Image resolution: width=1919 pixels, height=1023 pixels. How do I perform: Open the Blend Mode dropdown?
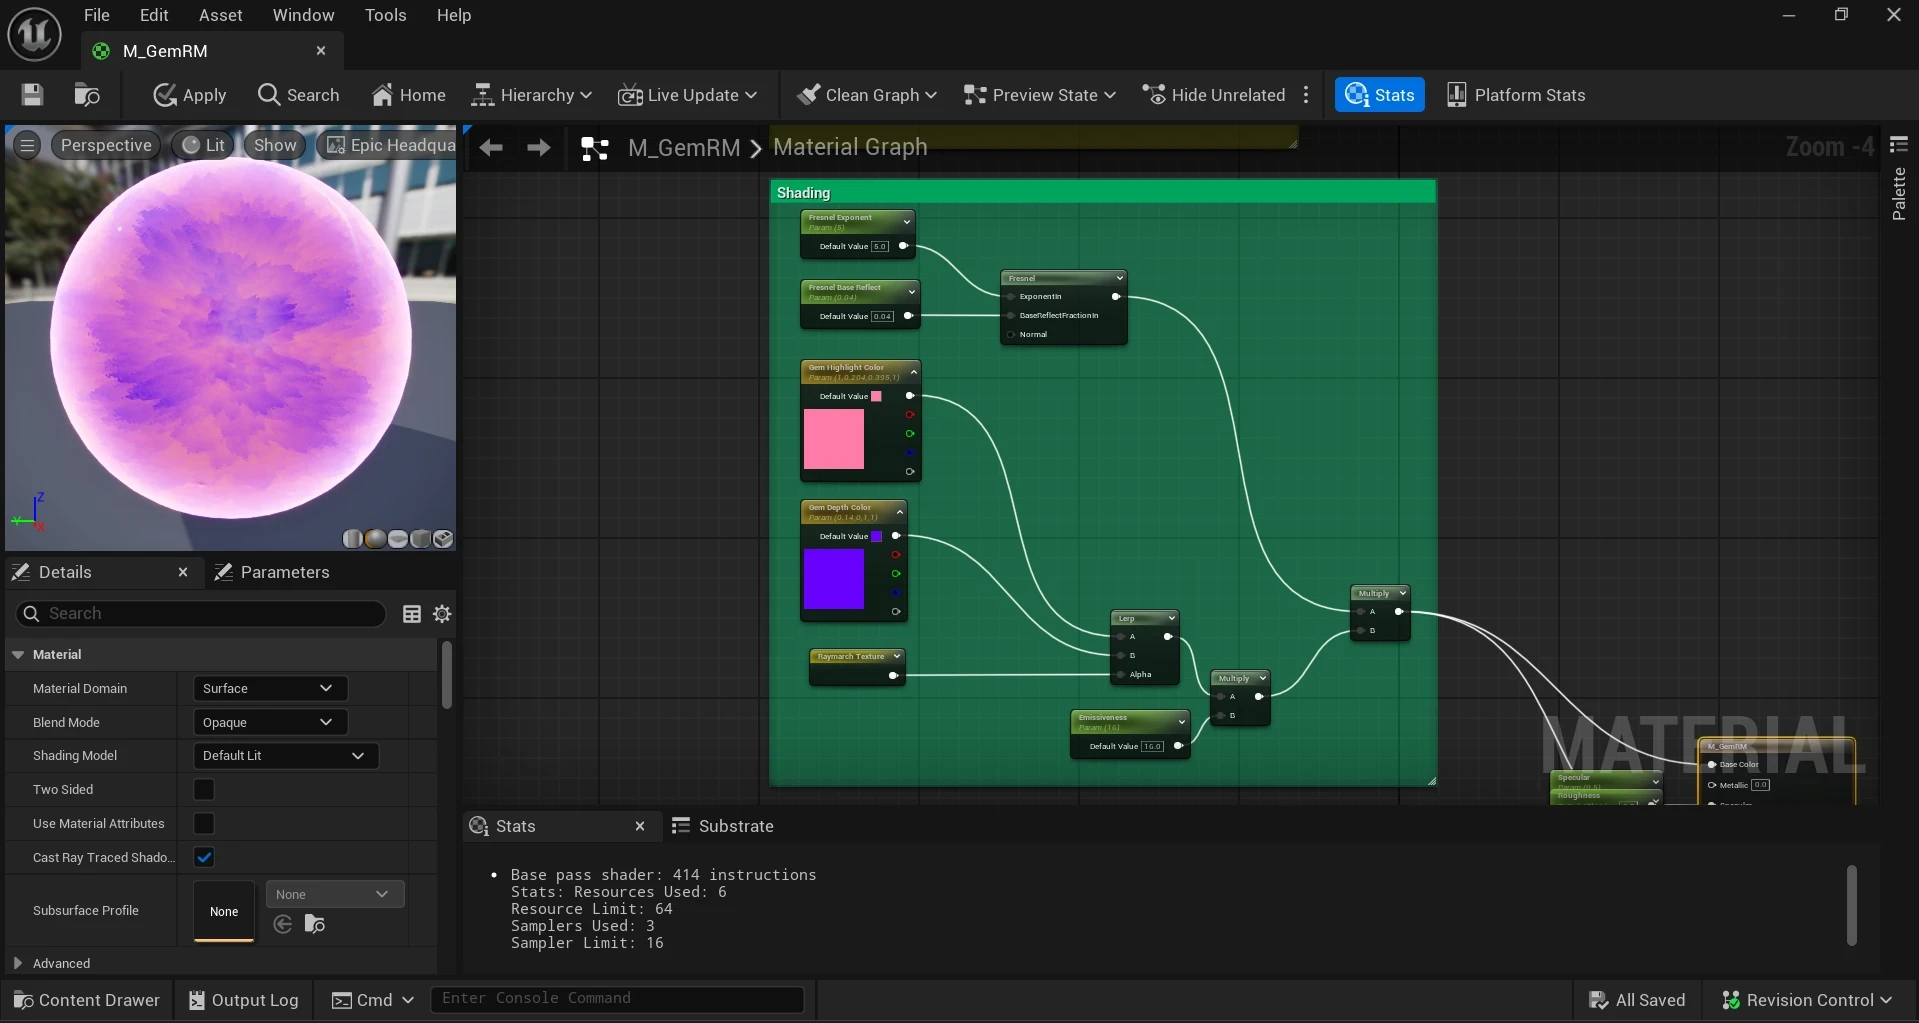(269, 723)
